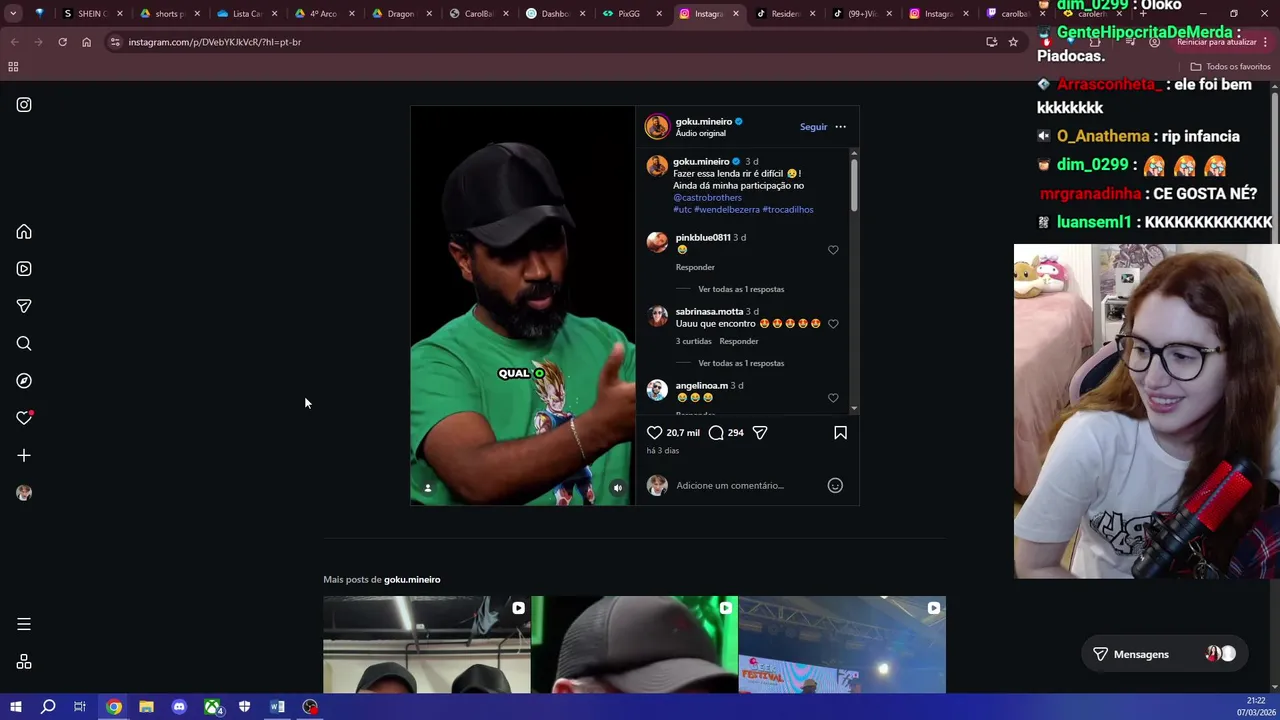The width and height of the screenshot is (1280, 720).
Task: Reply to pinkblue0811's comment
Action: tap(695, 268)
